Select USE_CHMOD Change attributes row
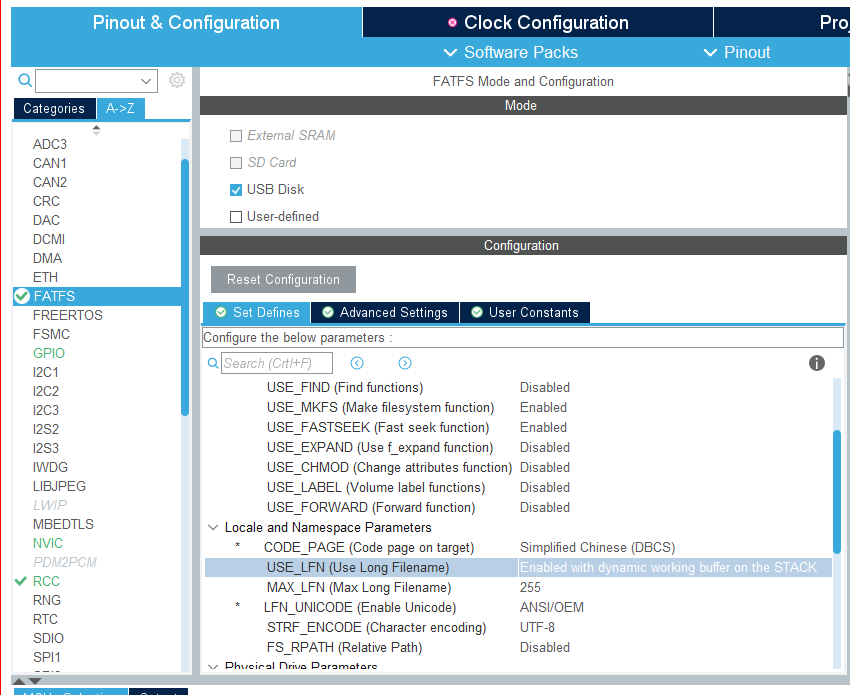 point(518,468)
